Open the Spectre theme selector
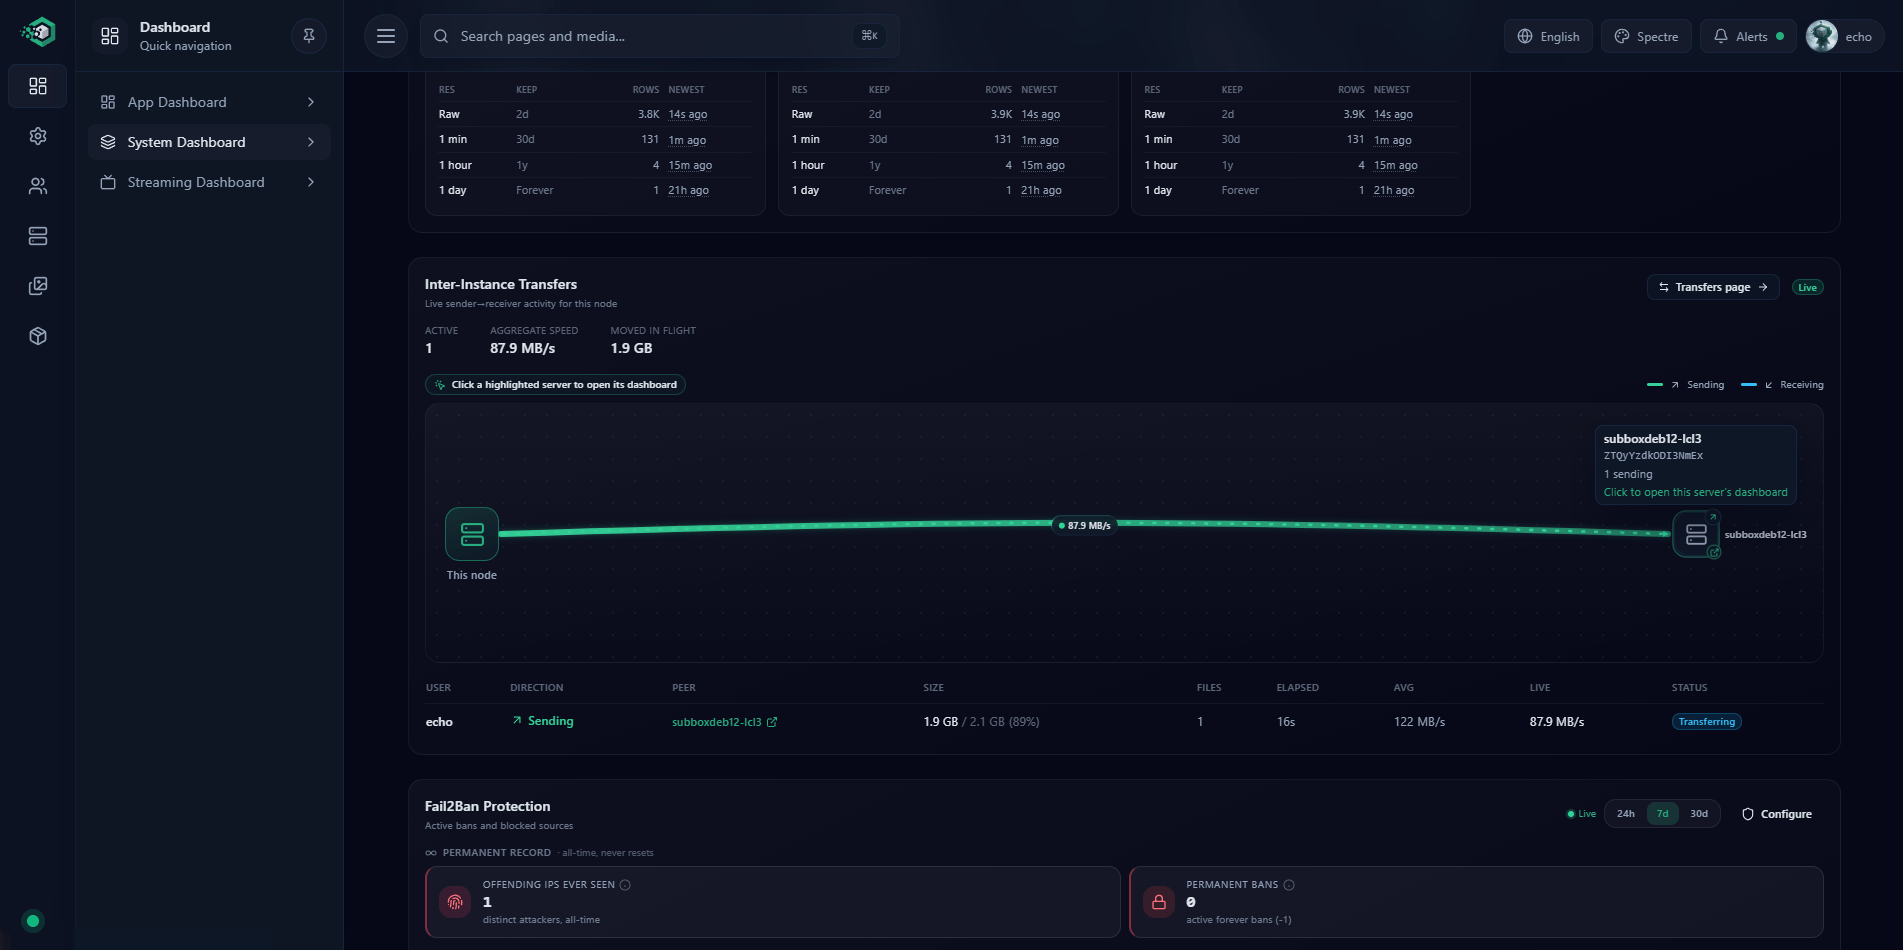This screenshot has height=950, width=1903. click(1646, 36)
